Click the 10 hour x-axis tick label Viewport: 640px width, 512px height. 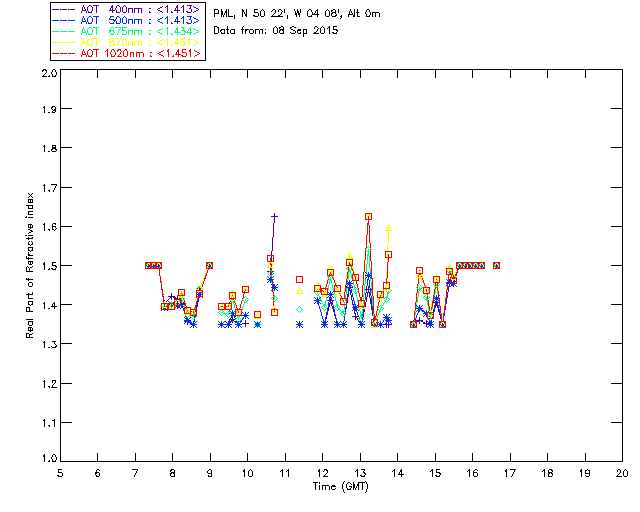pos(247,473)
